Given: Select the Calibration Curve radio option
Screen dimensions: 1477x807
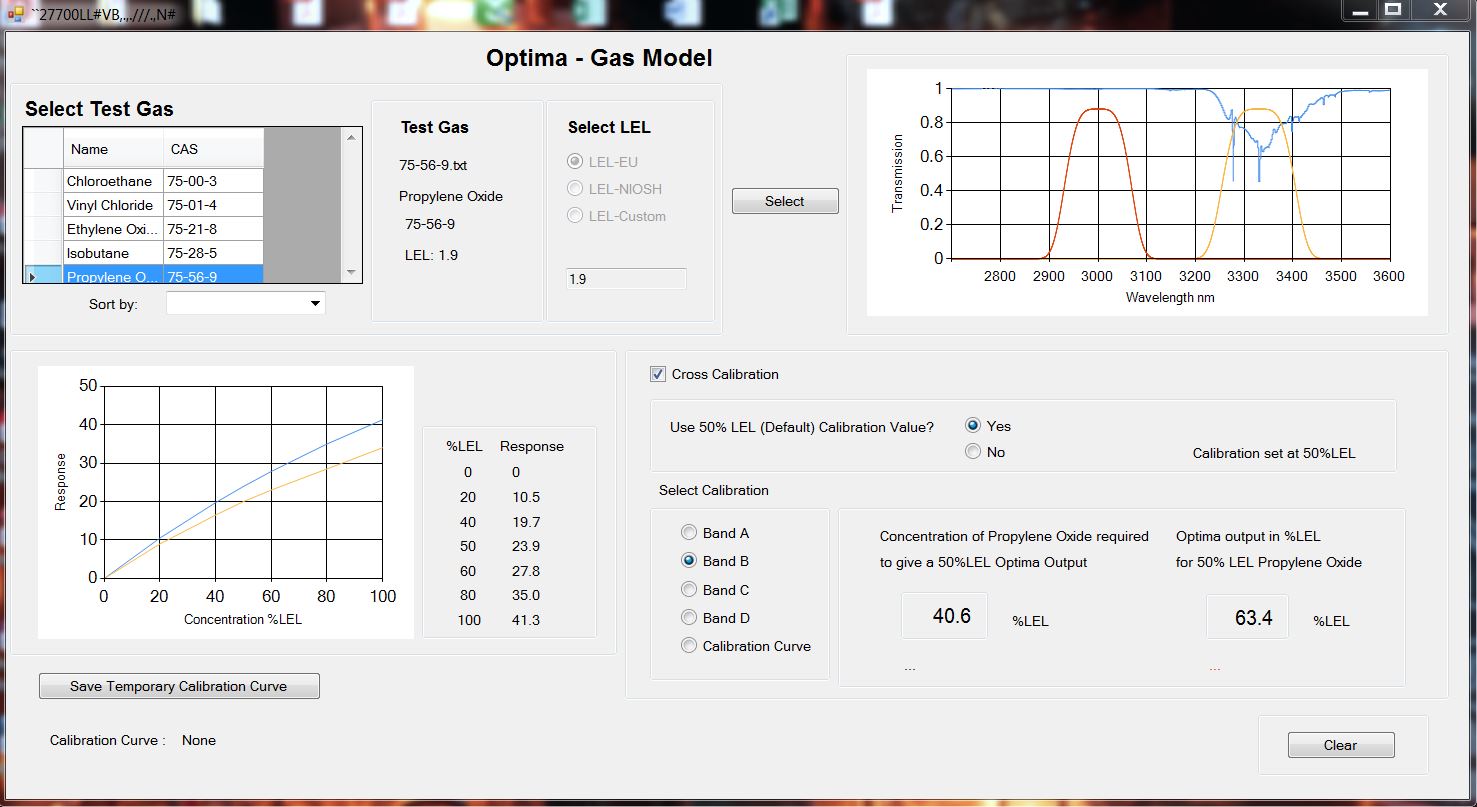Looking at the screenshot, I should click(x=689, y=646).
